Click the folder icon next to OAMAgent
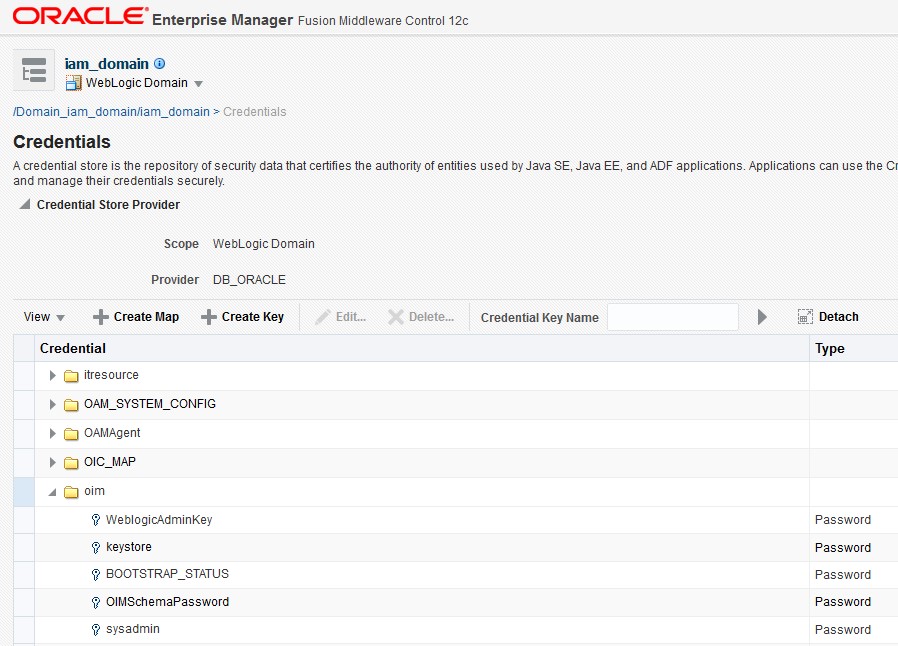The height and width of the screenshot is (646, 898). tap(69, 433)
